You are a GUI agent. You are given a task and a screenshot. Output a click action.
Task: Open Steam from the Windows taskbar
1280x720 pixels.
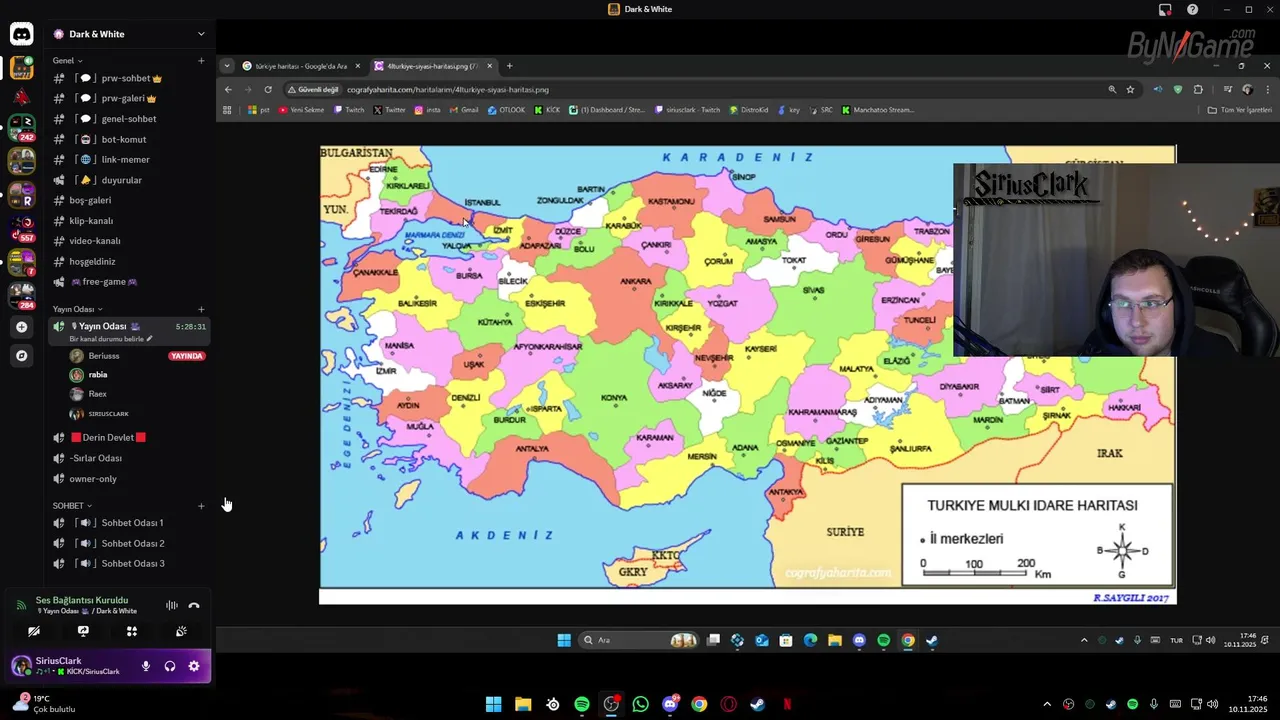(757, 704)
